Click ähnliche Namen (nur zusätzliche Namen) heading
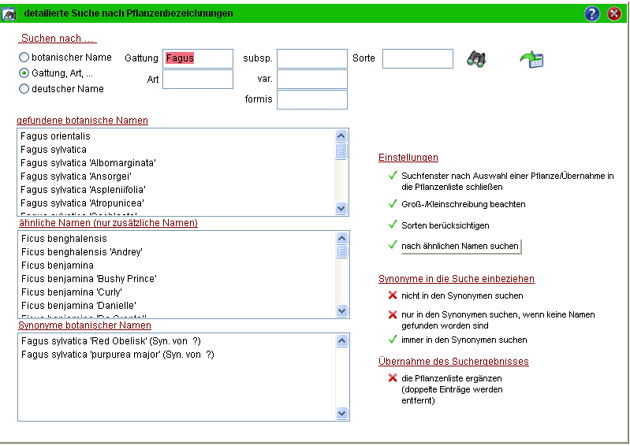Screen dimensions: 630x446 pos(108,223)
